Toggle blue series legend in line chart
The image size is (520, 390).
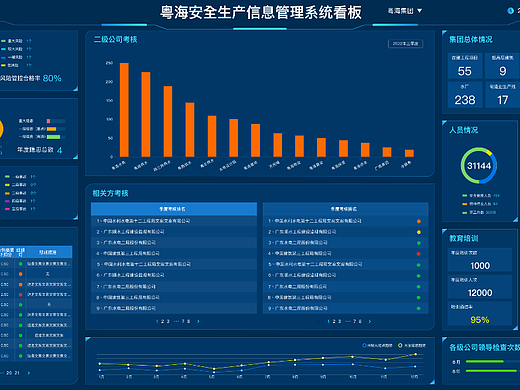(377, 345)
